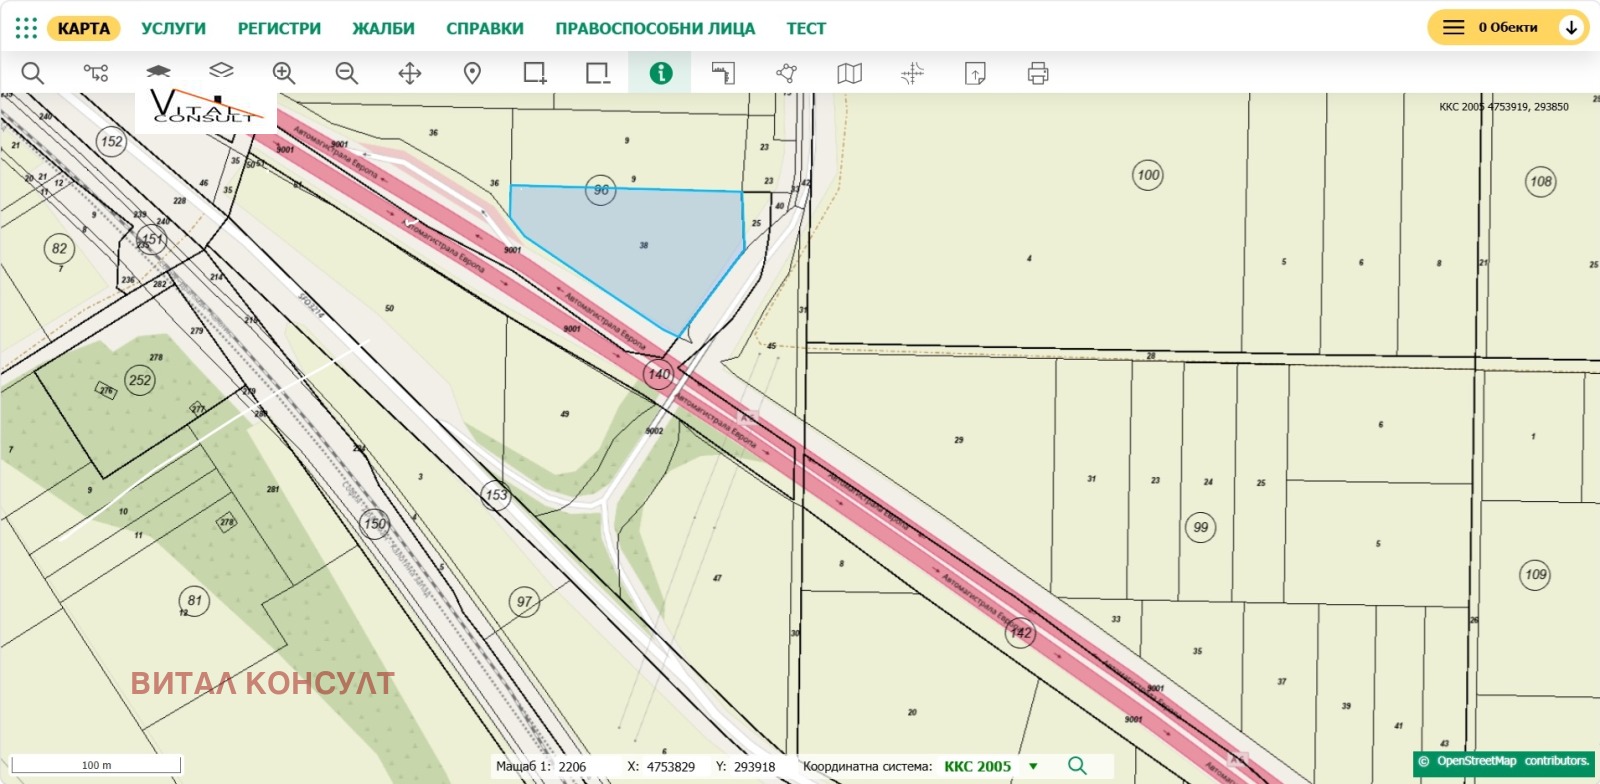This screenshot has height=784, width=1600.
Task: Activate remove rectangle selection tool
Action: click(x=598, y=73)
